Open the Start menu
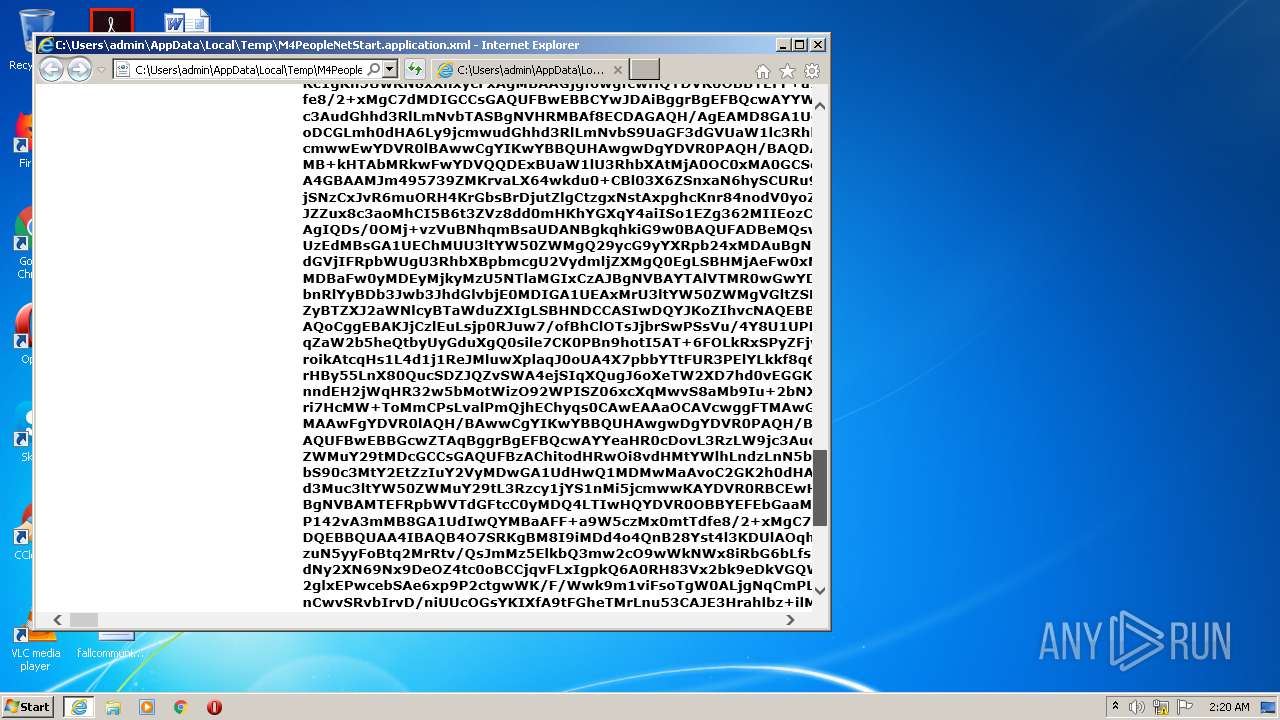 click(27, 706)
